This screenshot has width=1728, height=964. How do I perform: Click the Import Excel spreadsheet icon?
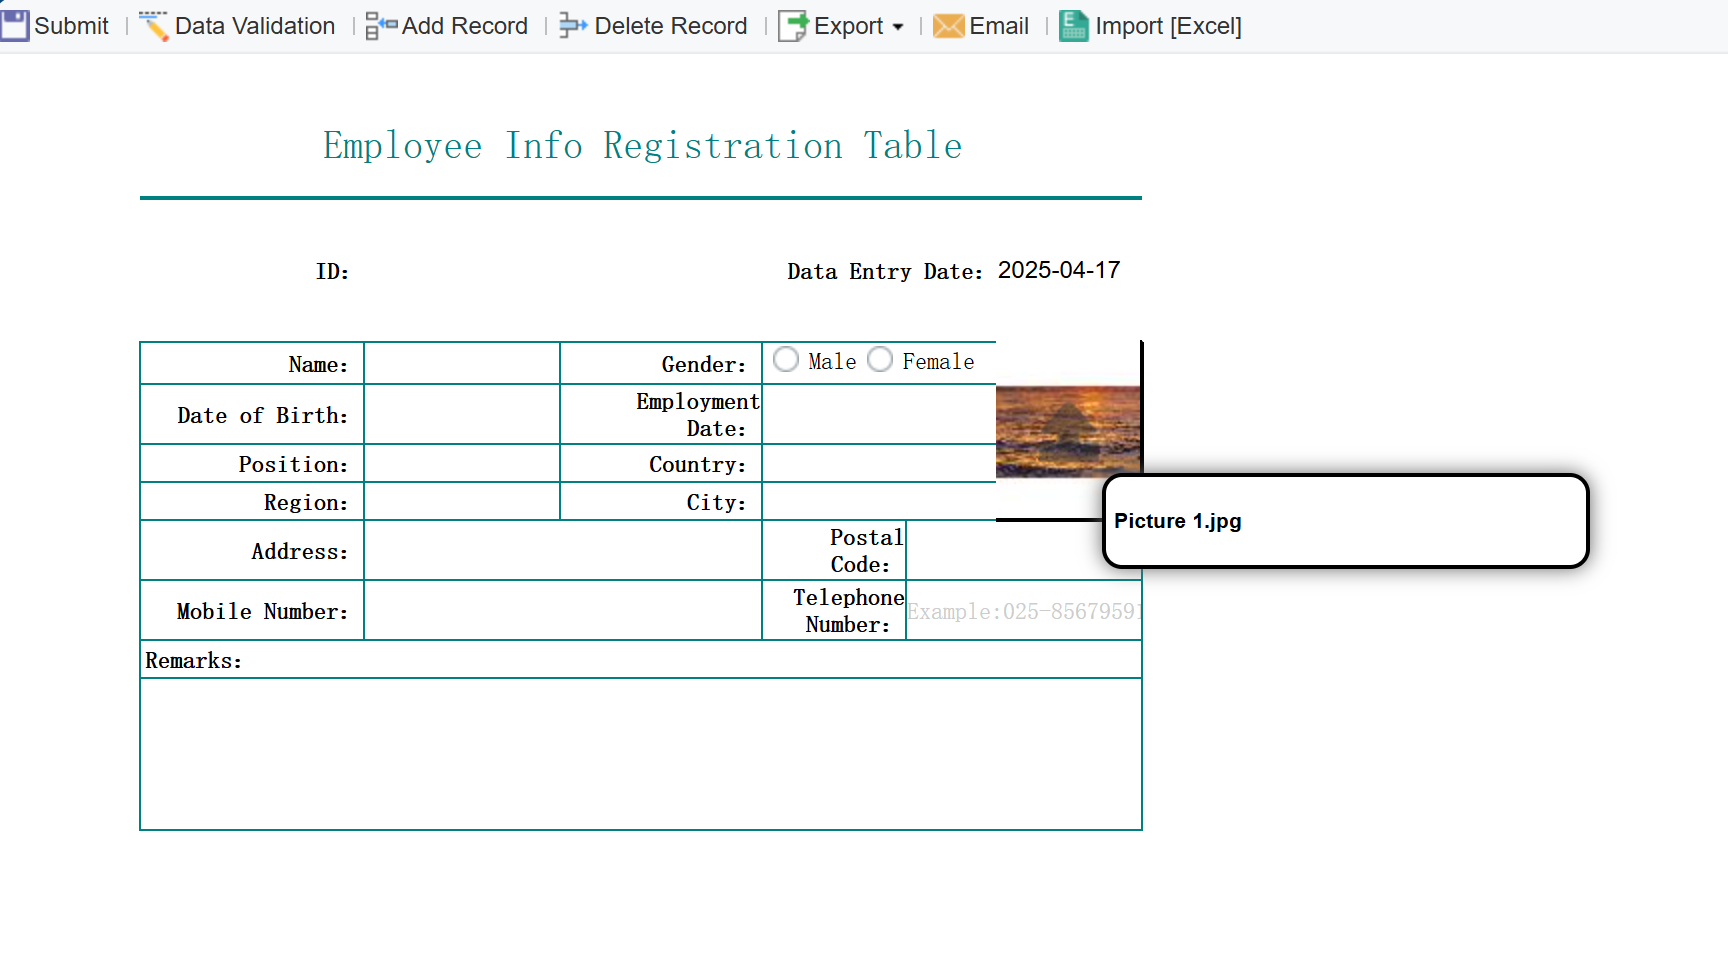coord(1072,26)
